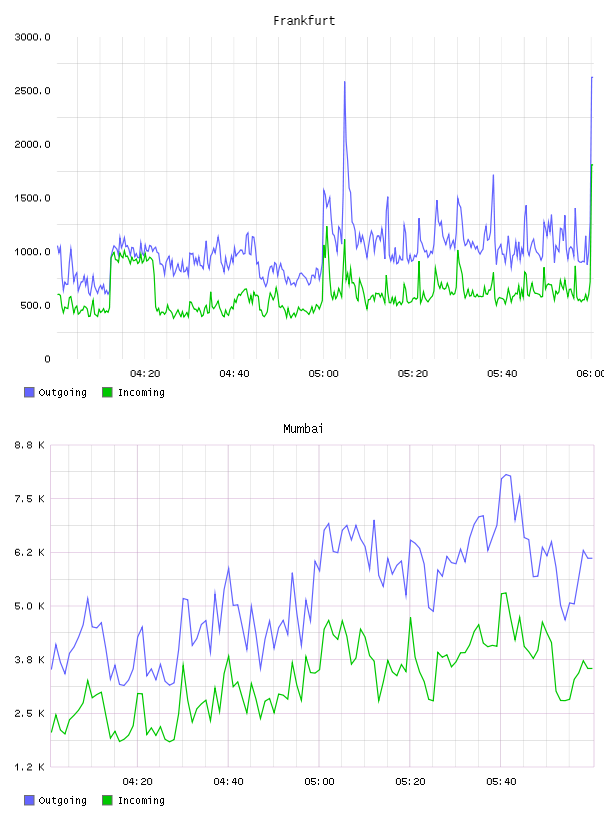The height and width of the screenshot is (816, 608).
Task: Click the Mumbai Outgoing peak near 05:40
Action: 506,475
